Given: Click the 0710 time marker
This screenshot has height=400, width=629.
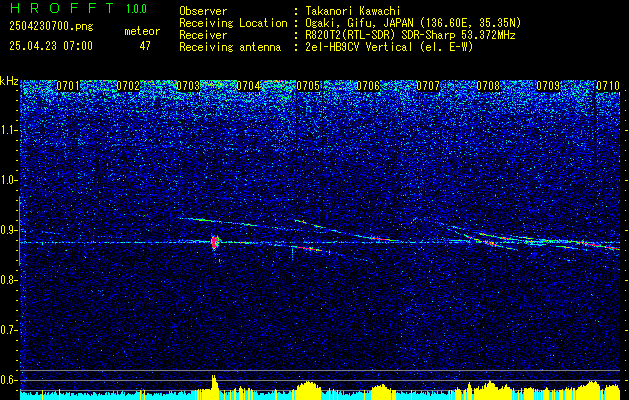Looking at the screenshot, I should coord(608,86).
